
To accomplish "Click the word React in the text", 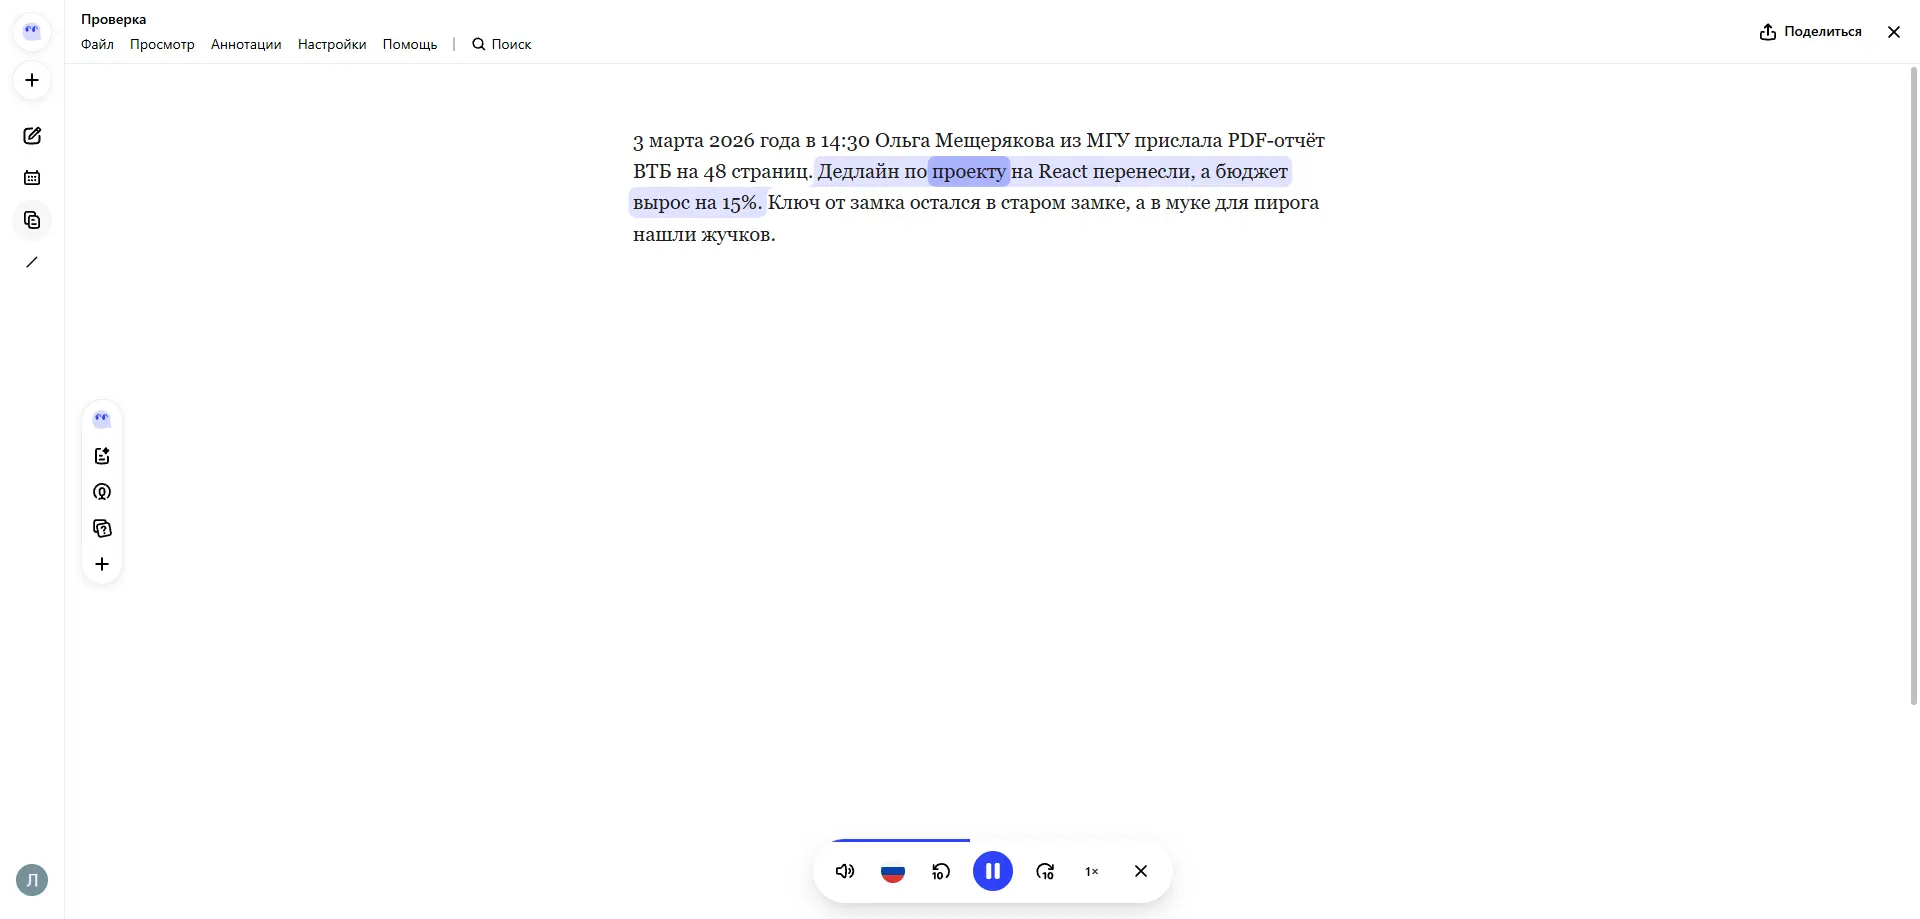I will [1063, 172].
